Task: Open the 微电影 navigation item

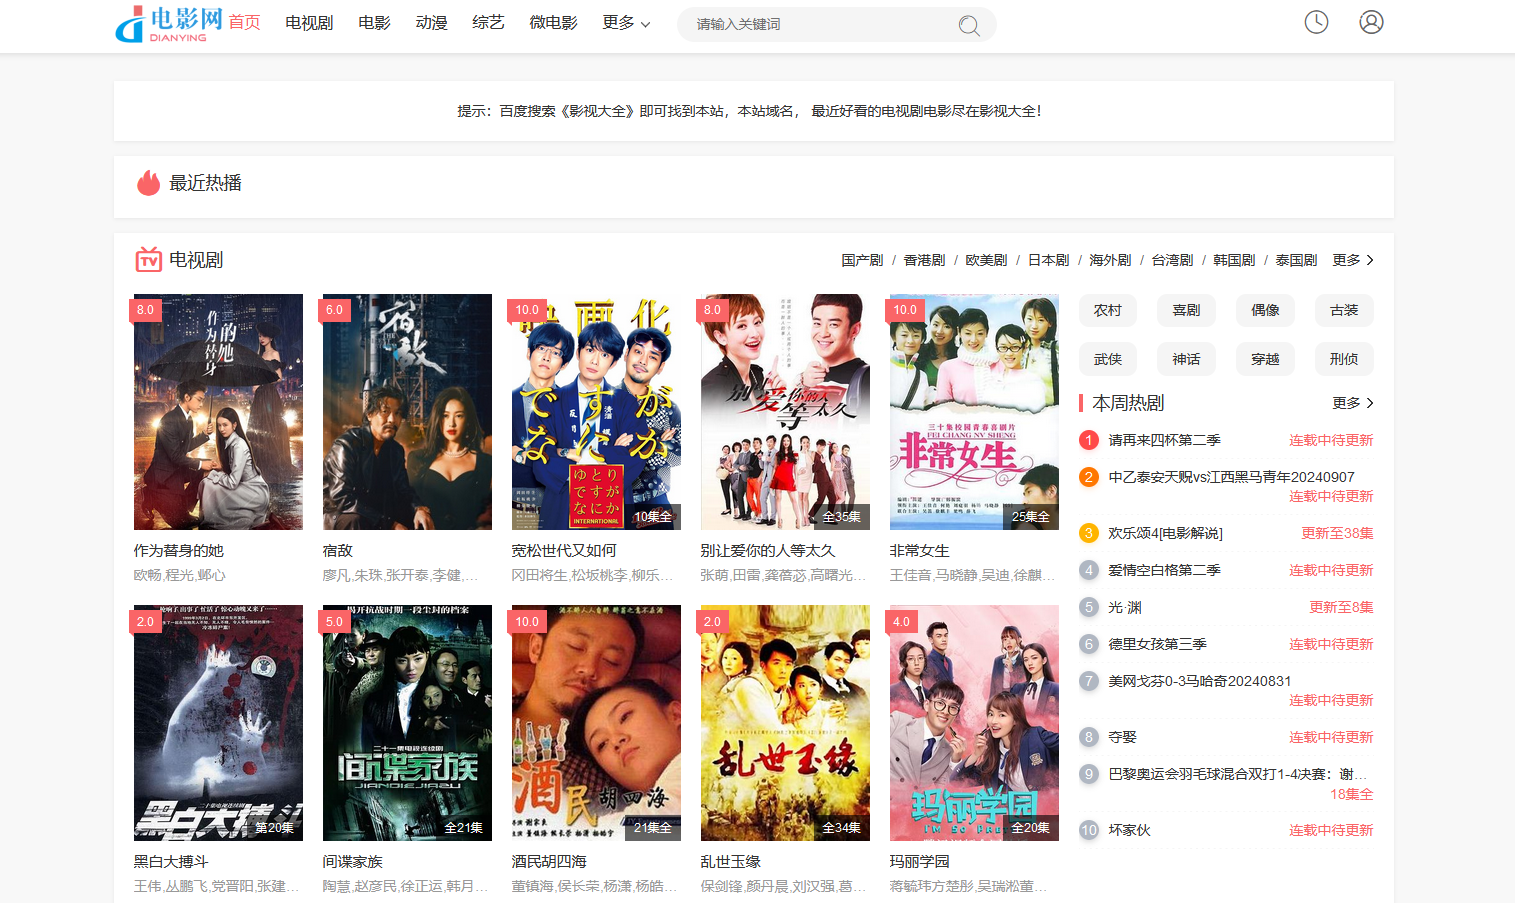Action: pyautogui.click(x=553, y=23)
